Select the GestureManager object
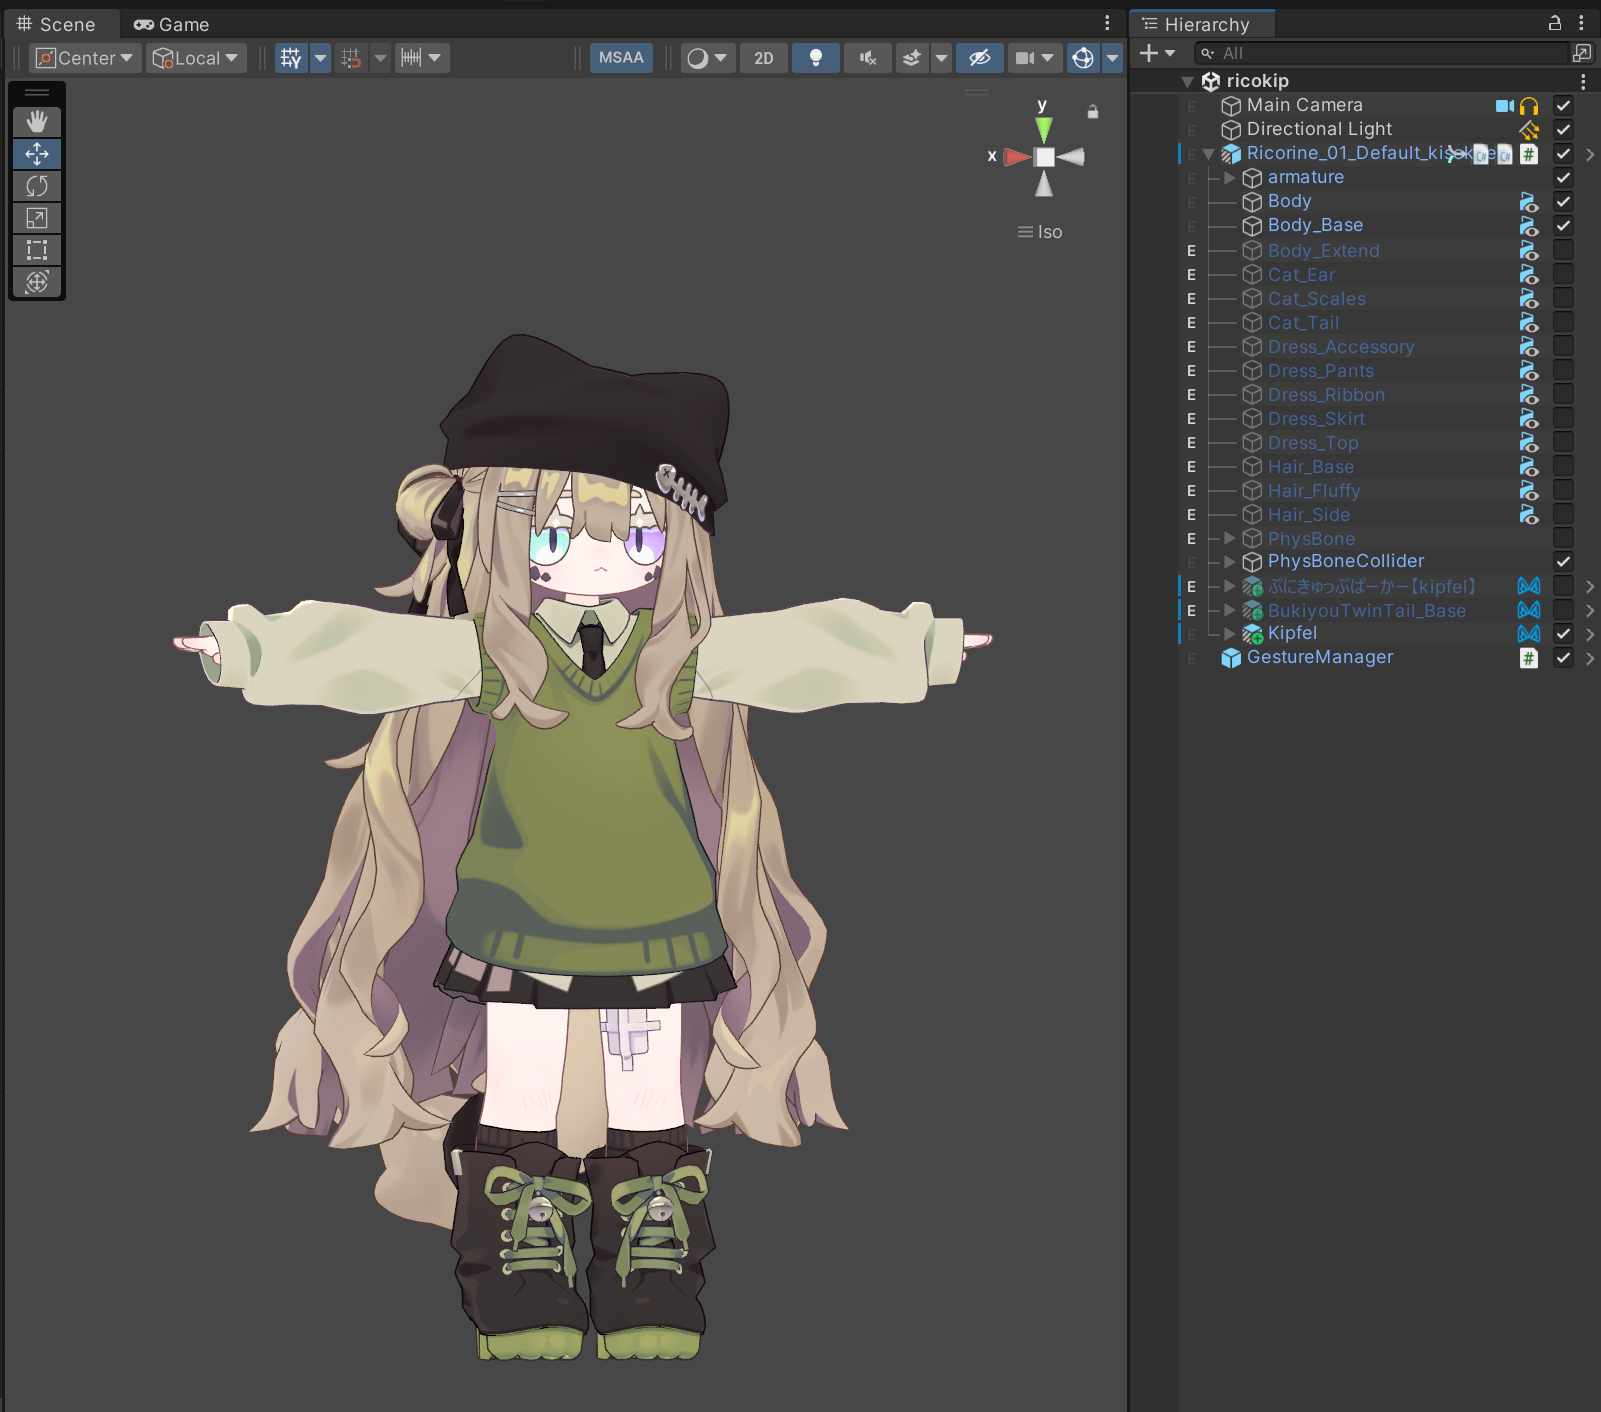 [x=1319, y=657]
